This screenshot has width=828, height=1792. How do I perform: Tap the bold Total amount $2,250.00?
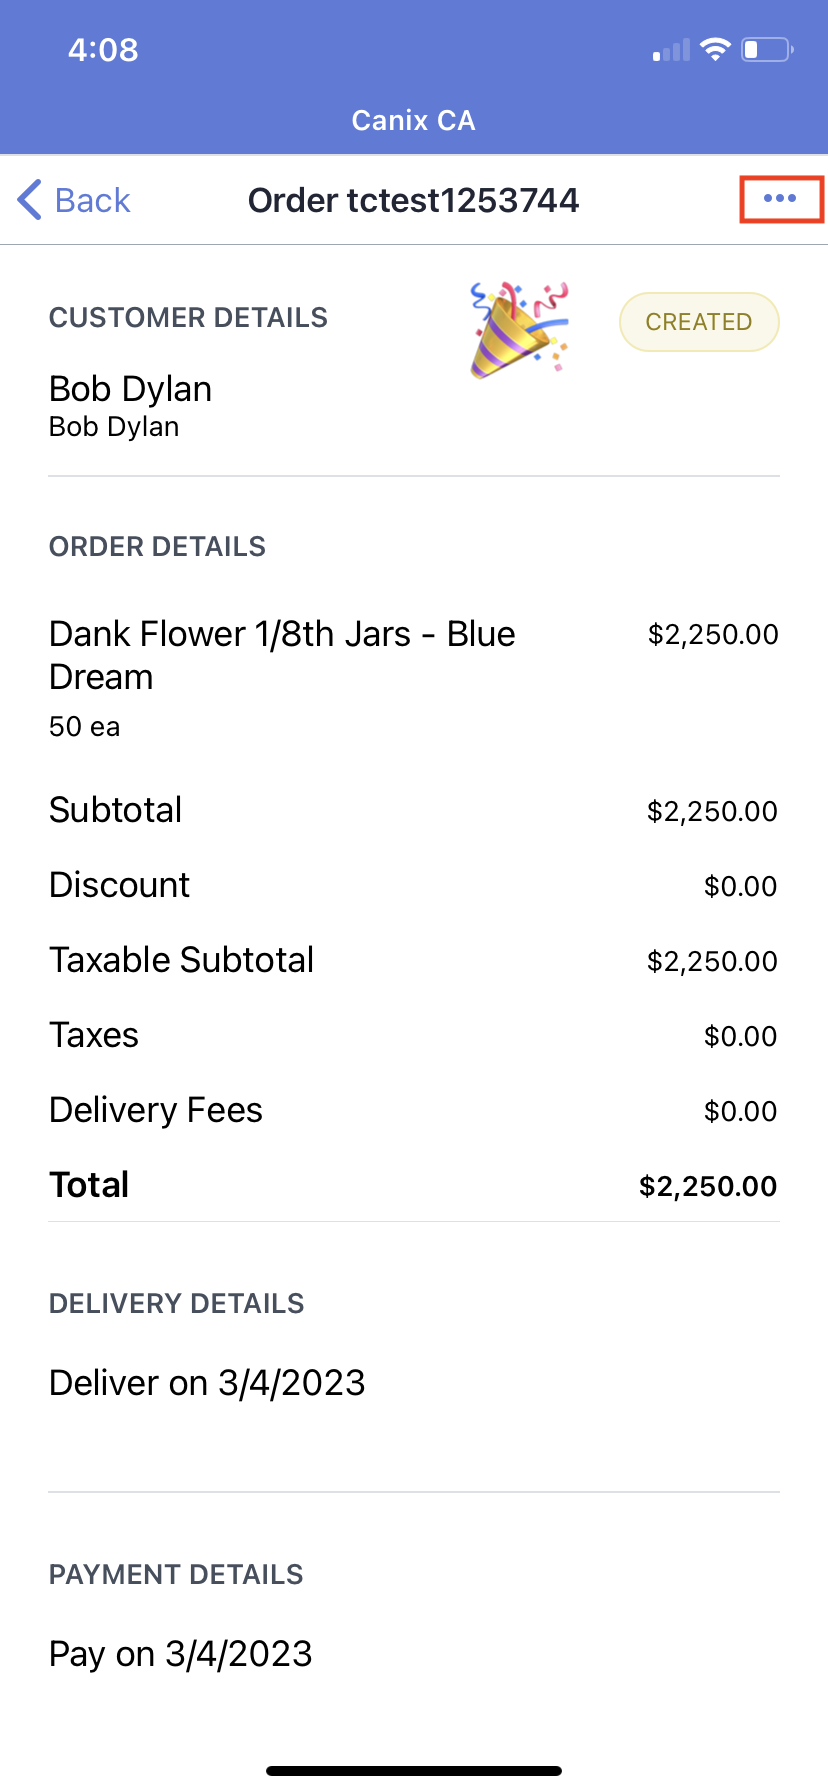tap(708, 1186)
